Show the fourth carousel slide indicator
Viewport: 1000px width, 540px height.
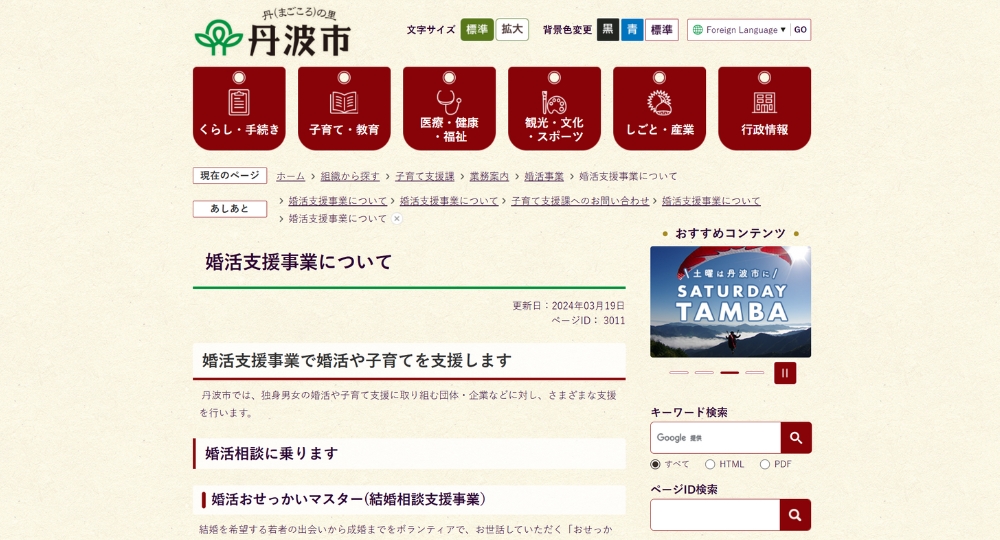pos(754,372)
